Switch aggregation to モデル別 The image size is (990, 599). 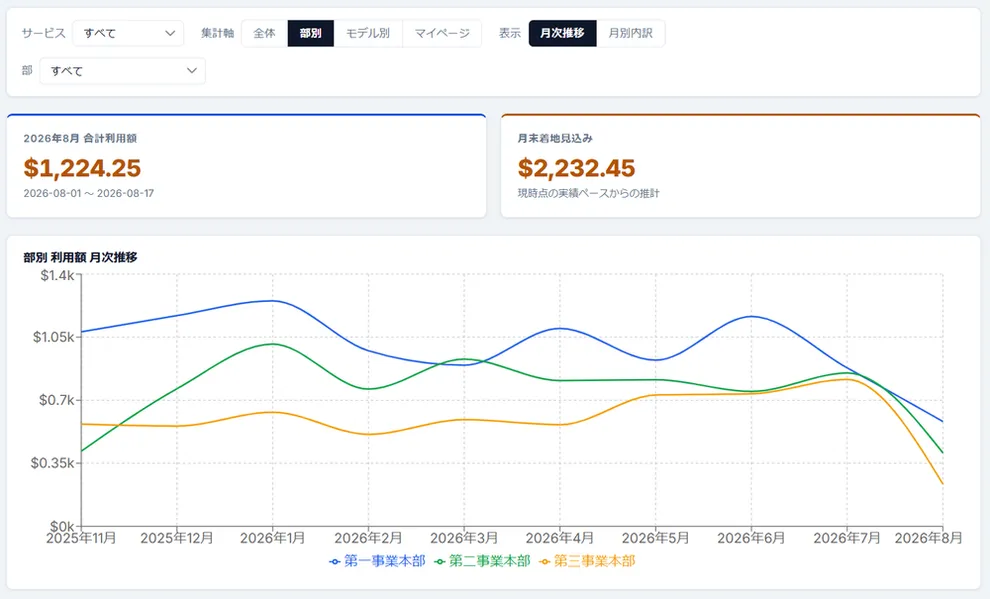pyautogui.click(x=368, y=33)
